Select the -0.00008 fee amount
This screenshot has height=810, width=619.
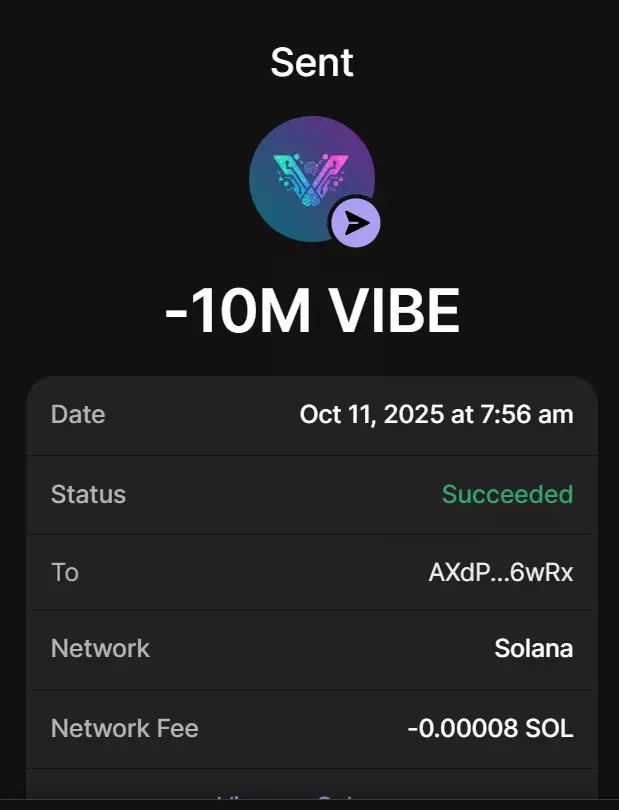[463, 728]
